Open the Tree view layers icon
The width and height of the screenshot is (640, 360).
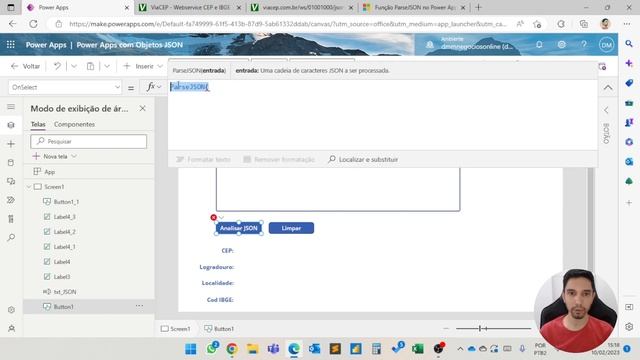(11, 125)
